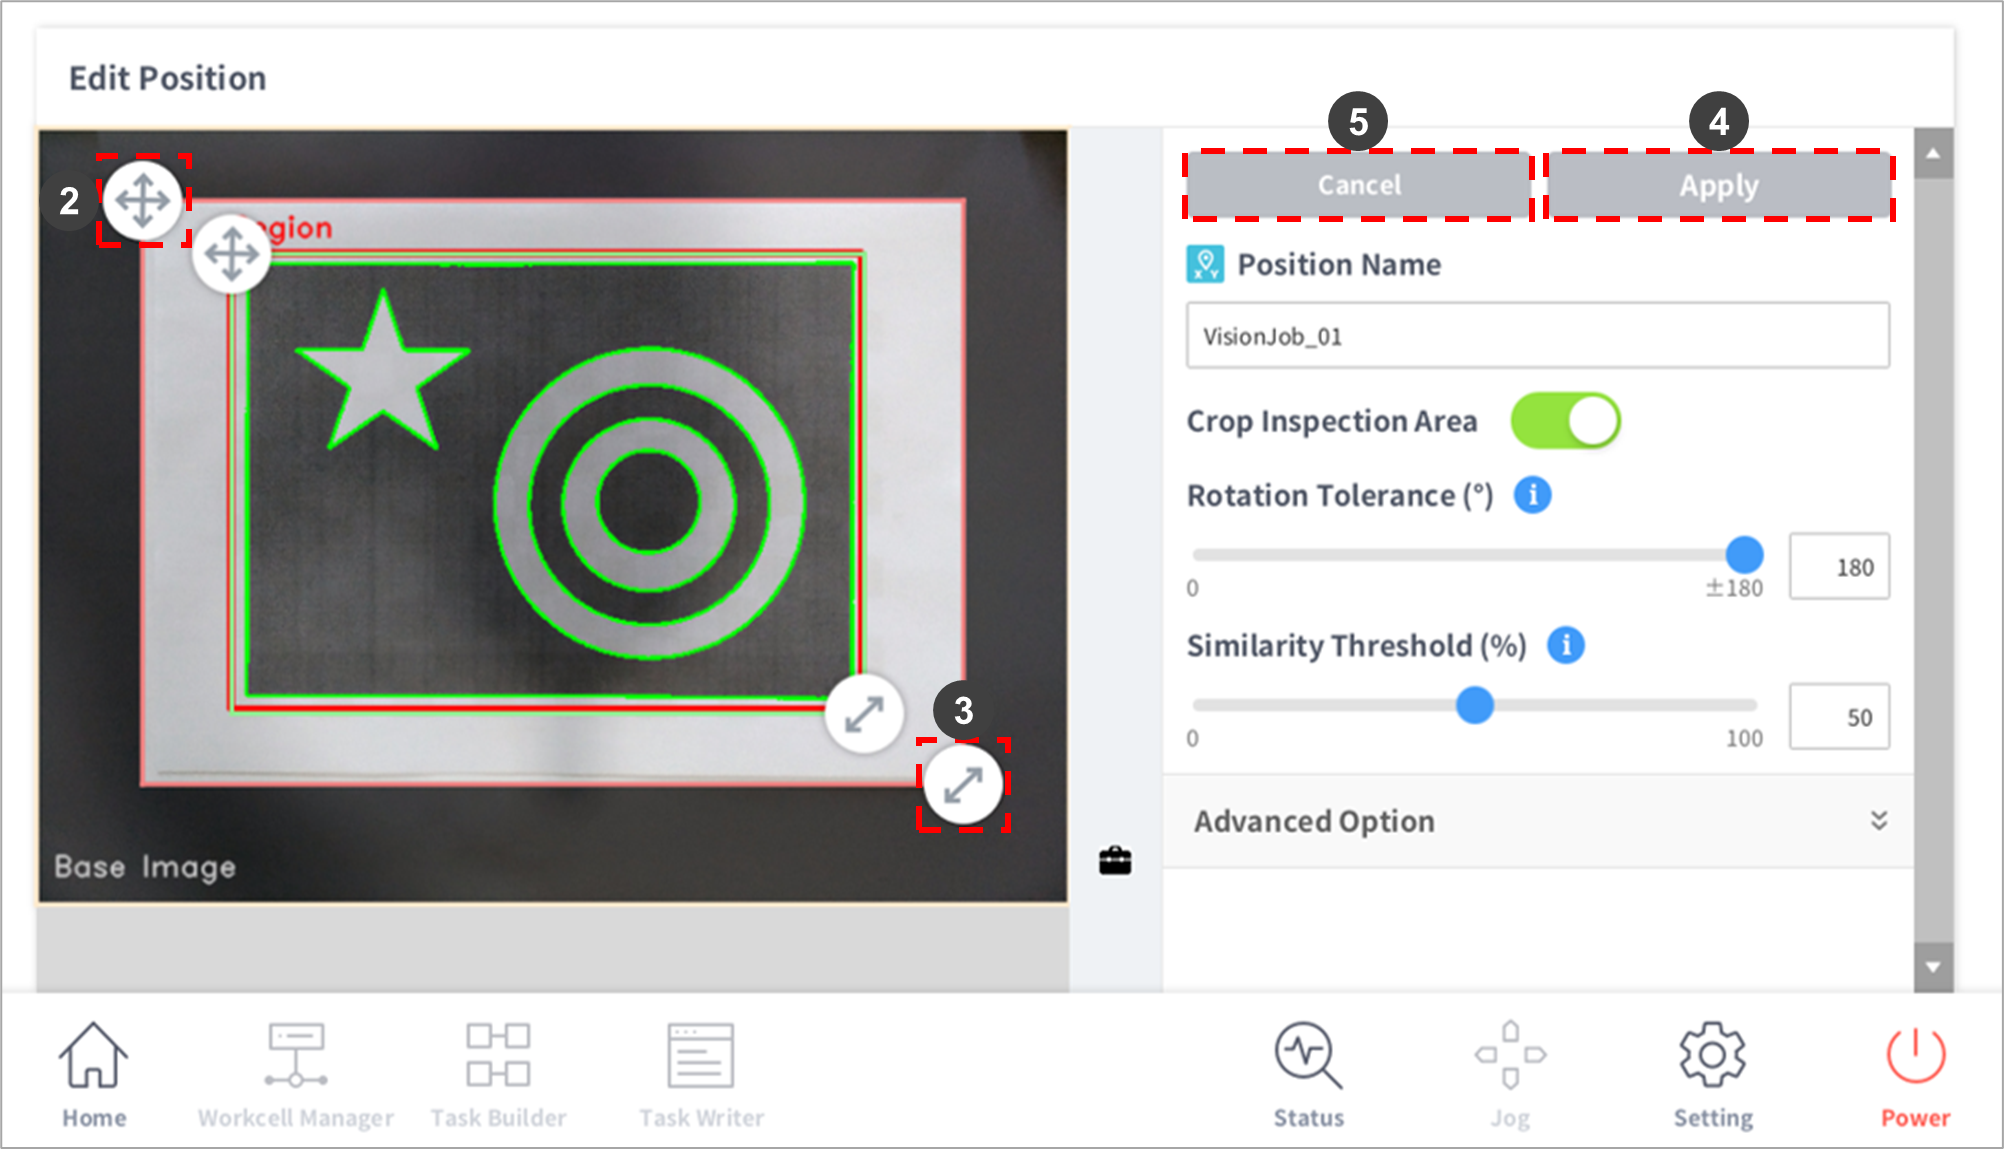Click the double chevron beside Advanced Option
This screenshot has height=1149, width=2004.
(1879, 821)
